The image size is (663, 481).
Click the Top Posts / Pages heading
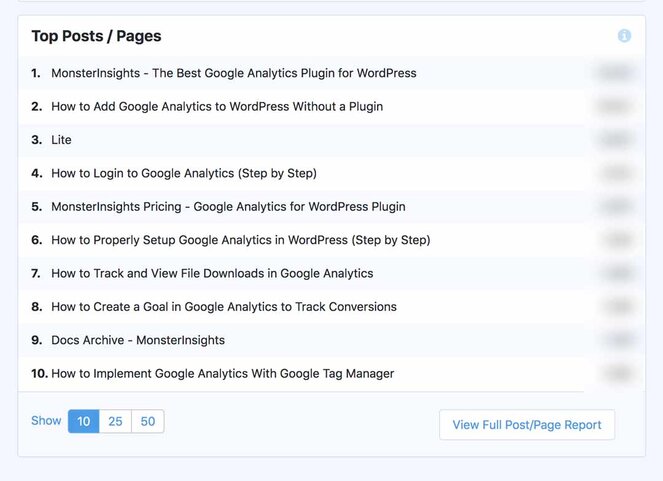(96, 36)
